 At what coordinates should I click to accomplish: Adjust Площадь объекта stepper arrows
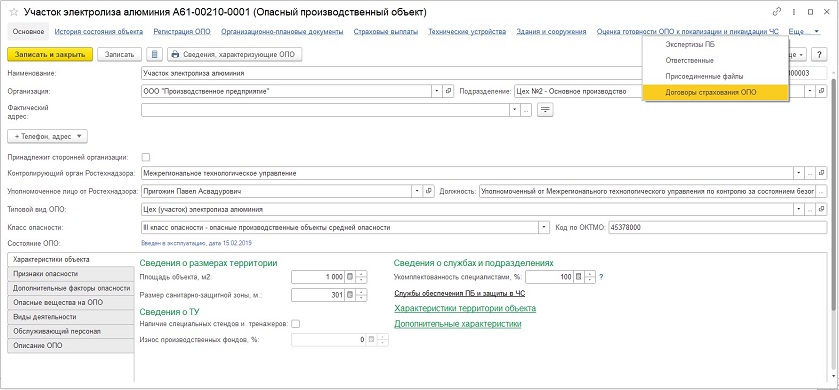(x=362, y=277)
